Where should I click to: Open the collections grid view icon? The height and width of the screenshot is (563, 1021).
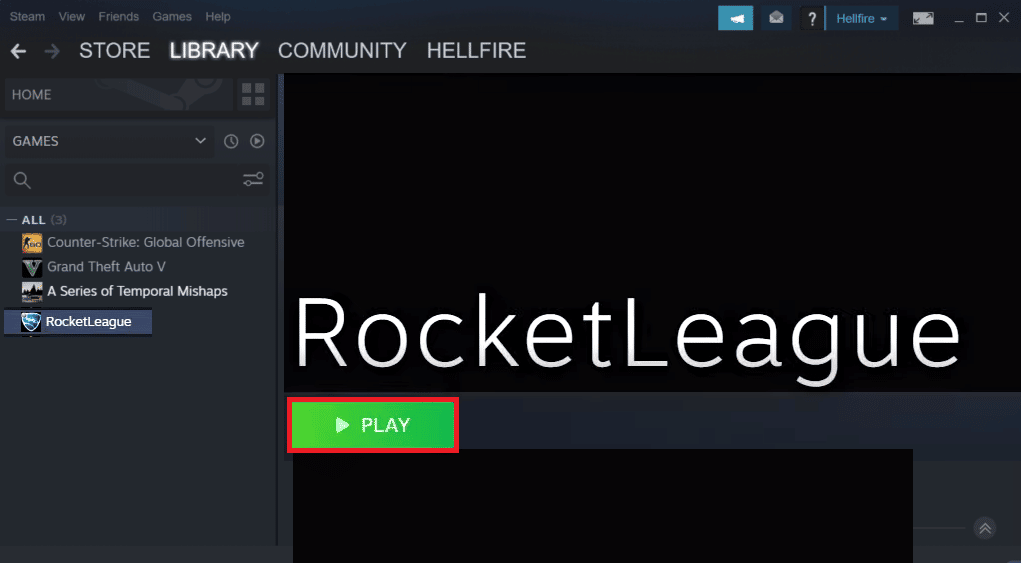click(253, 94)
